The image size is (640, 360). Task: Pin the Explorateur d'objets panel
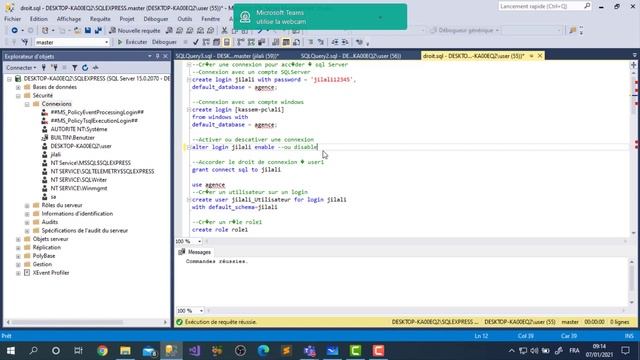coord(158,56)
